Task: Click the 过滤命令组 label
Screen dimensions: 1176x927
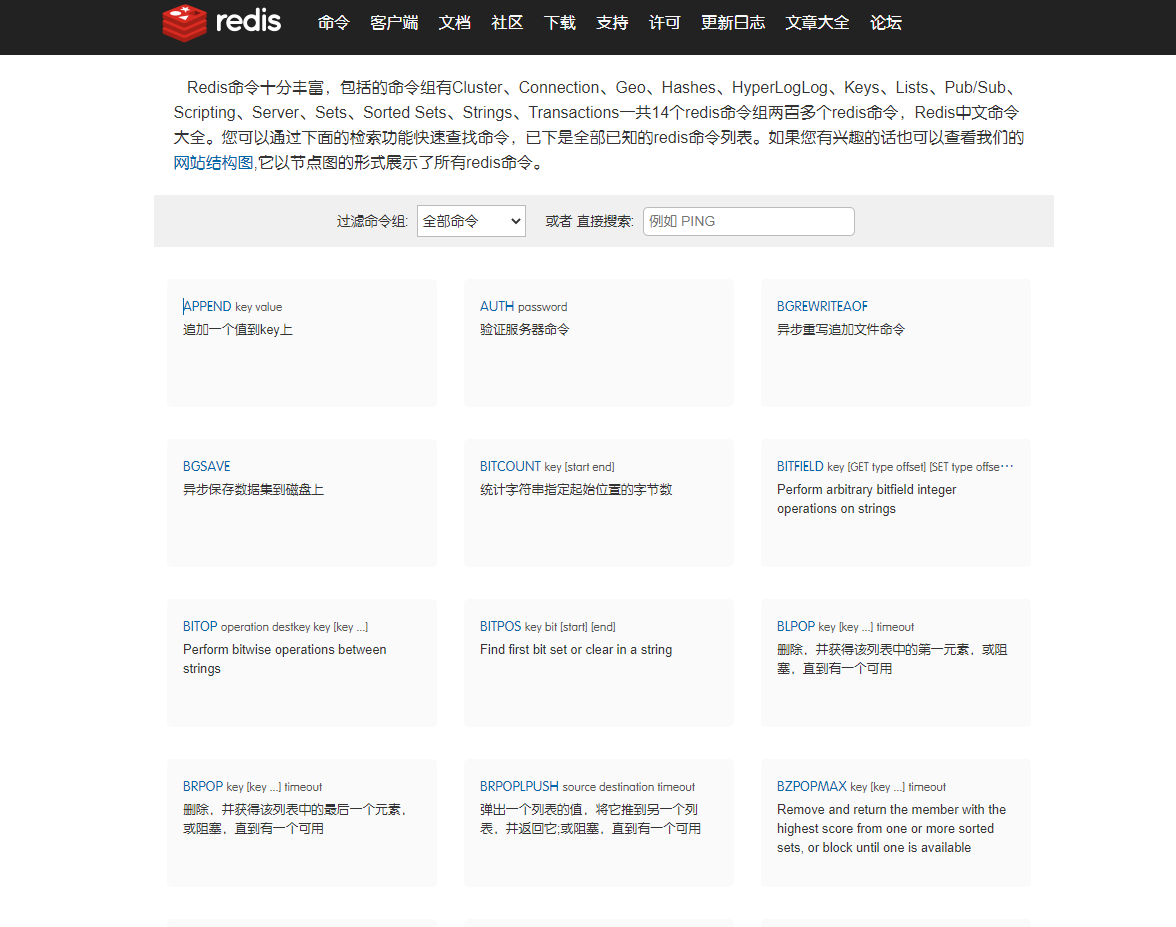Action: point(371,221)
